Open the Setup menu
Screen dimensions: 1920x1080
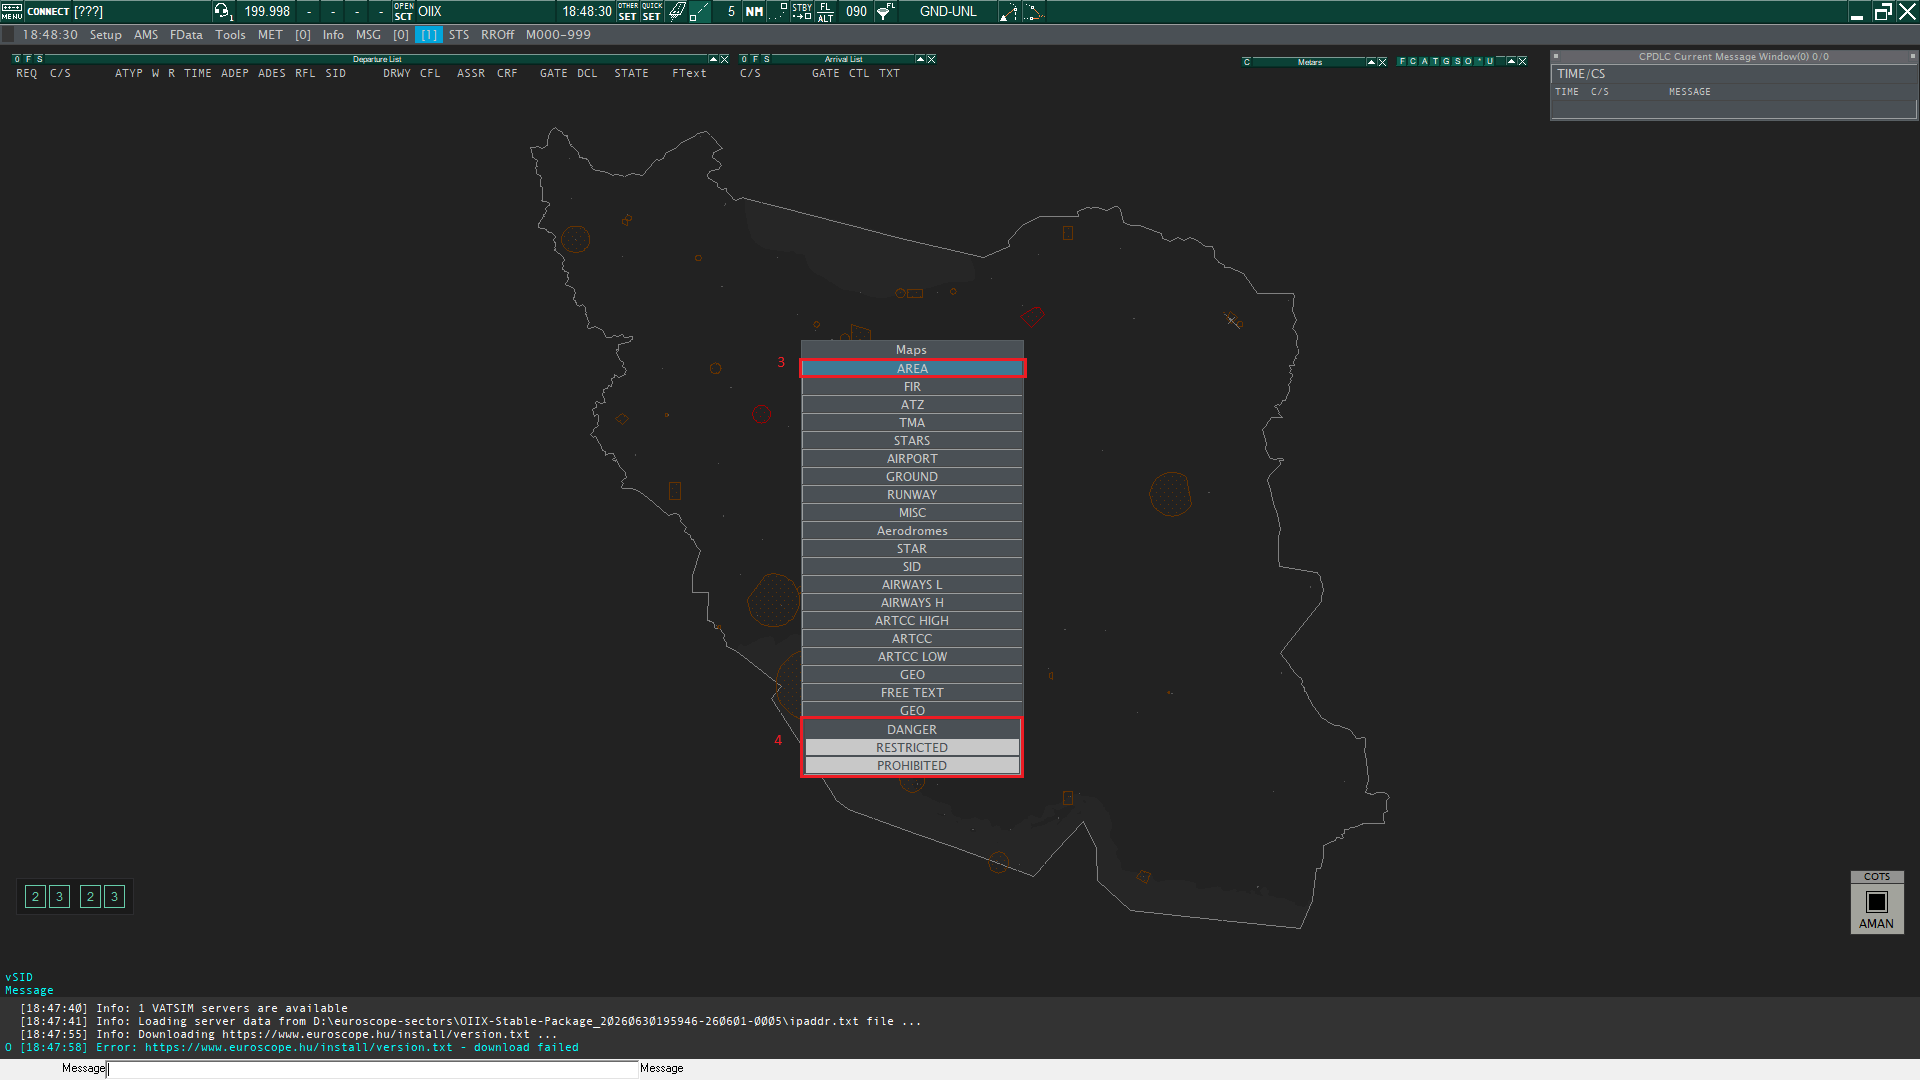(106, 35)
